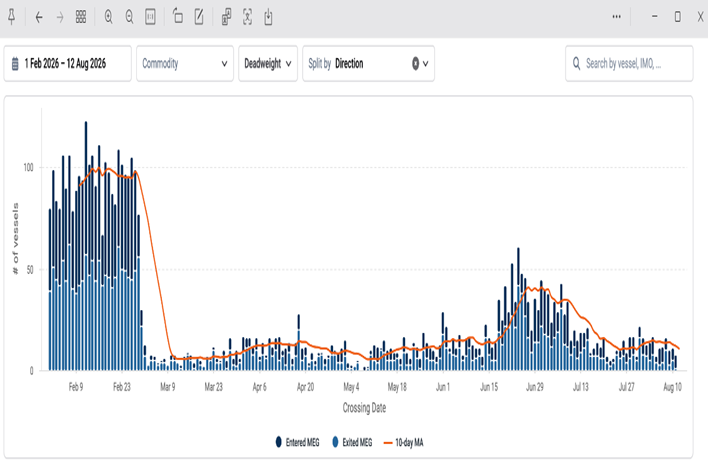The width and height of the screenshot is (708, 473).
Task: Toggle the 10-day MA legend series
Action: [x=403, y=442]
